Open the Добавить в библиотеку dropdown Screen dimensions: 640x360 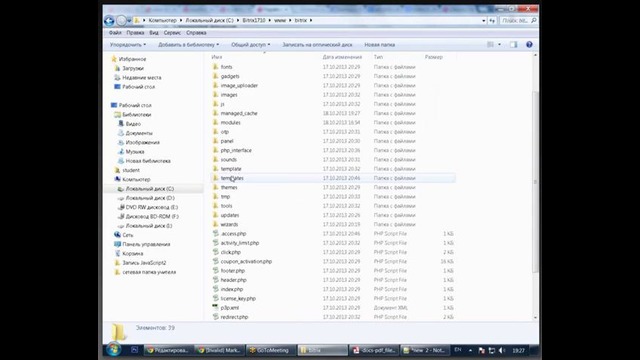tap(189, 45)
